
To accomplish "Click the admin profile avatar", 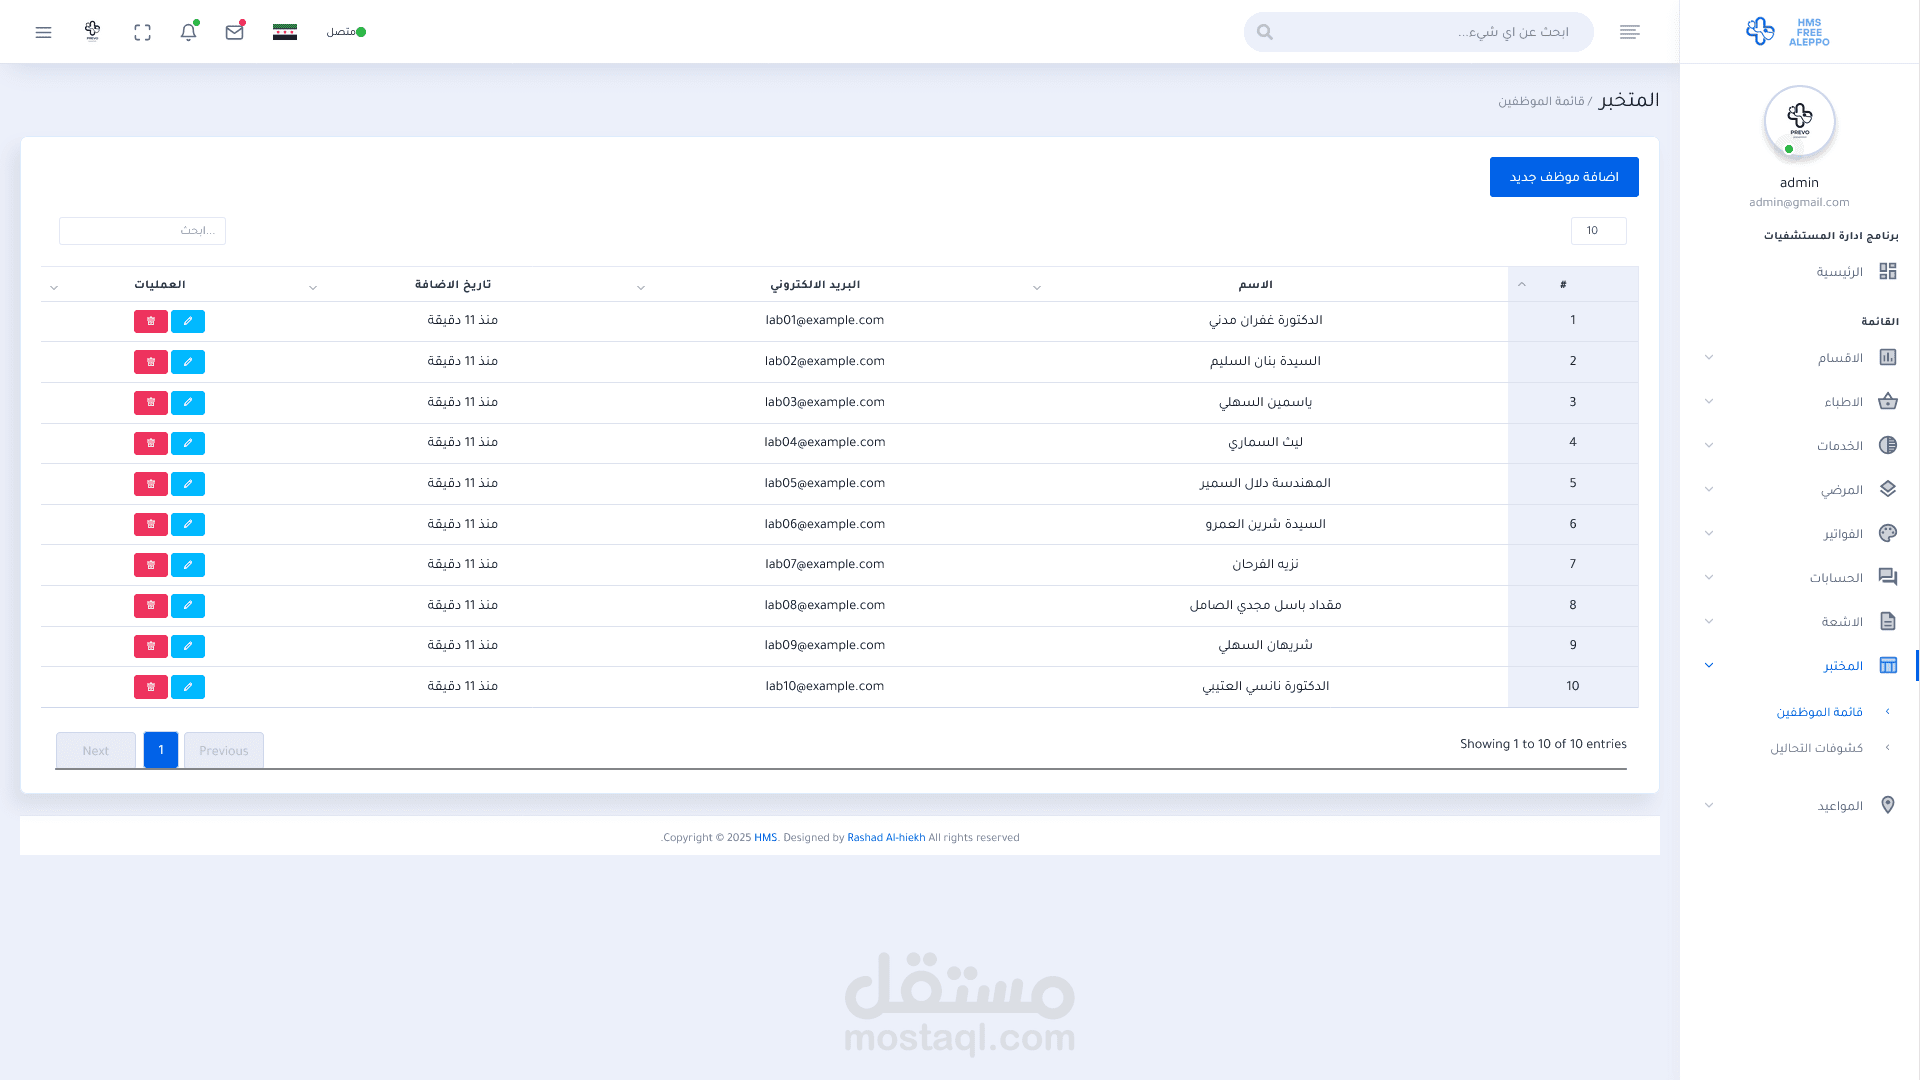I will point(1799,121).
